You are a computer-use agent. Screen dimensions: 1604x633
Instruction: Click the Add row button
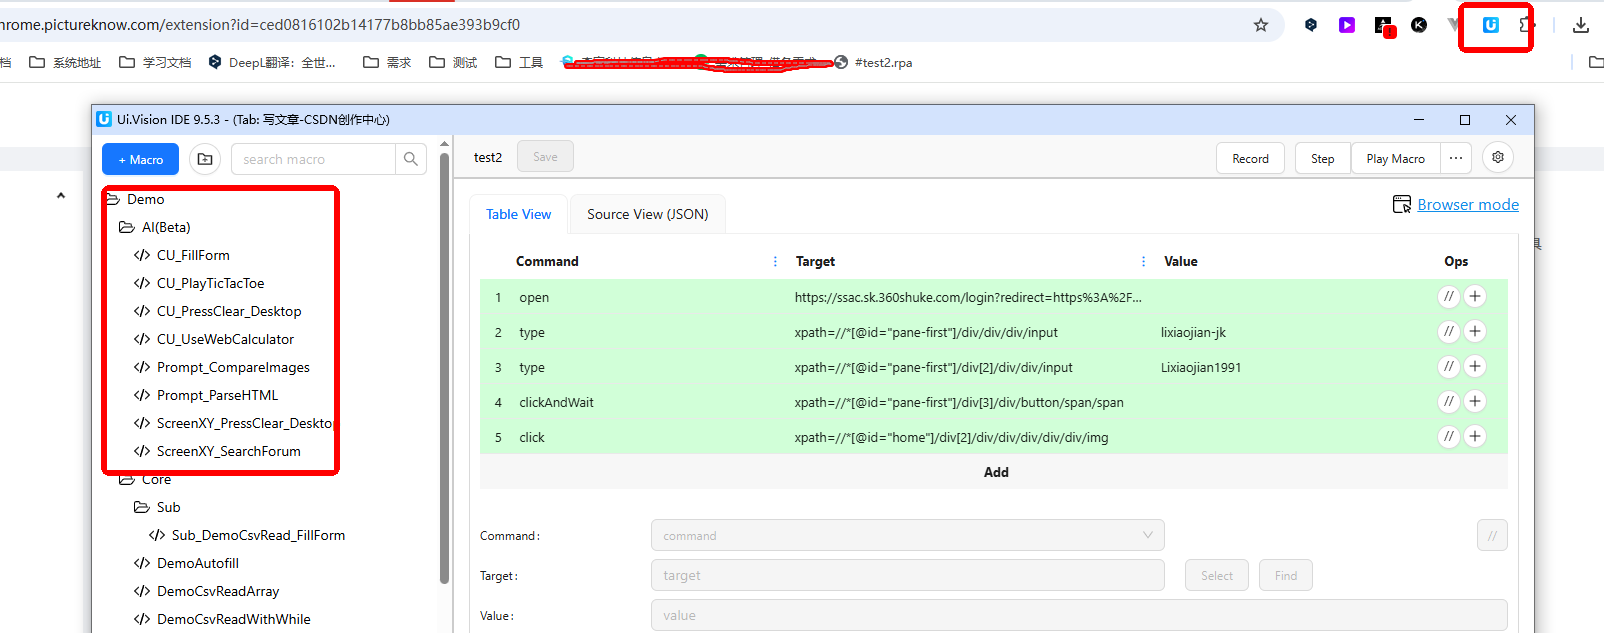(994, 472)
